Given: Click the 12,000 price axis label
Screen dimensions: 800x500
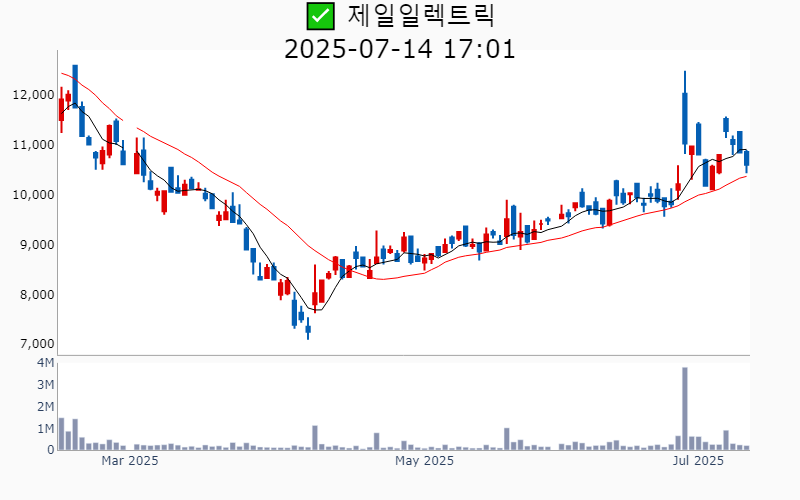Looking at the screenshot, I should coord(33,95).
